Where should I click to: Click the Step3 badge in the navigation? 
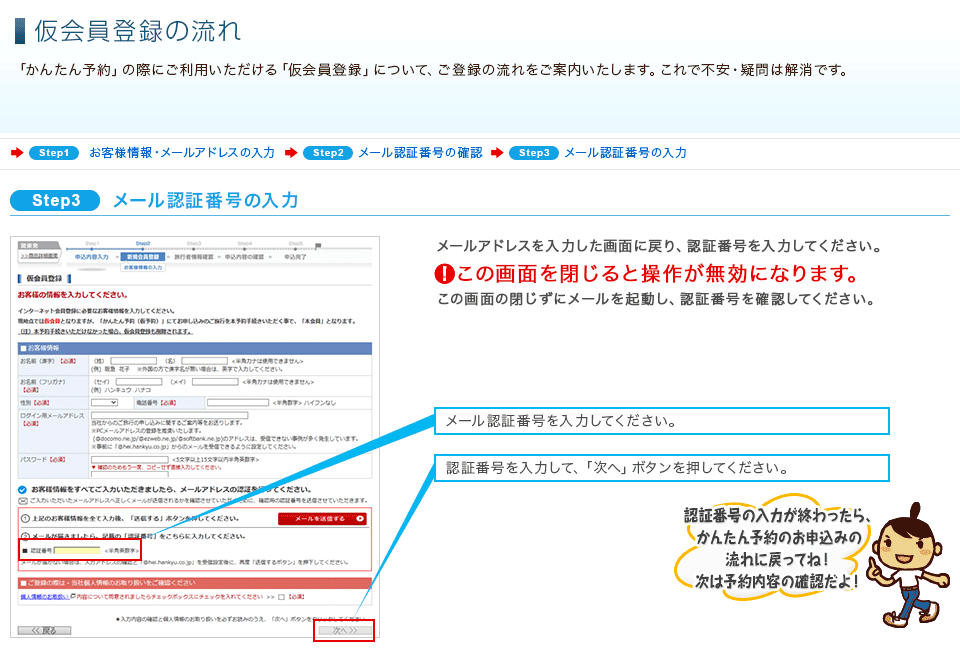[534, 153]
